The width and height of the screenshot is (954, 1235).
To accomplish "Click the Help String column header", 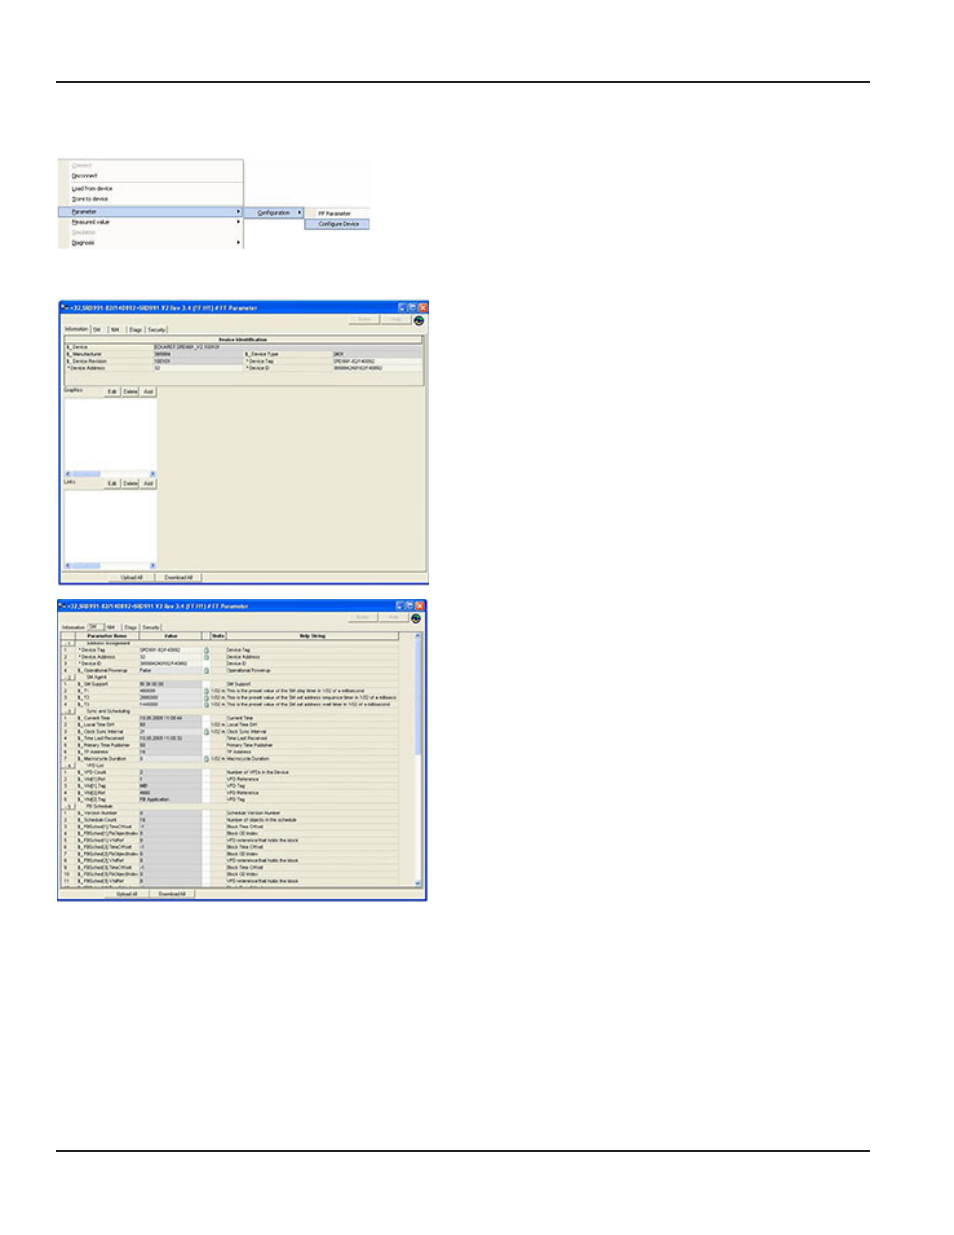I will [312, 636].
